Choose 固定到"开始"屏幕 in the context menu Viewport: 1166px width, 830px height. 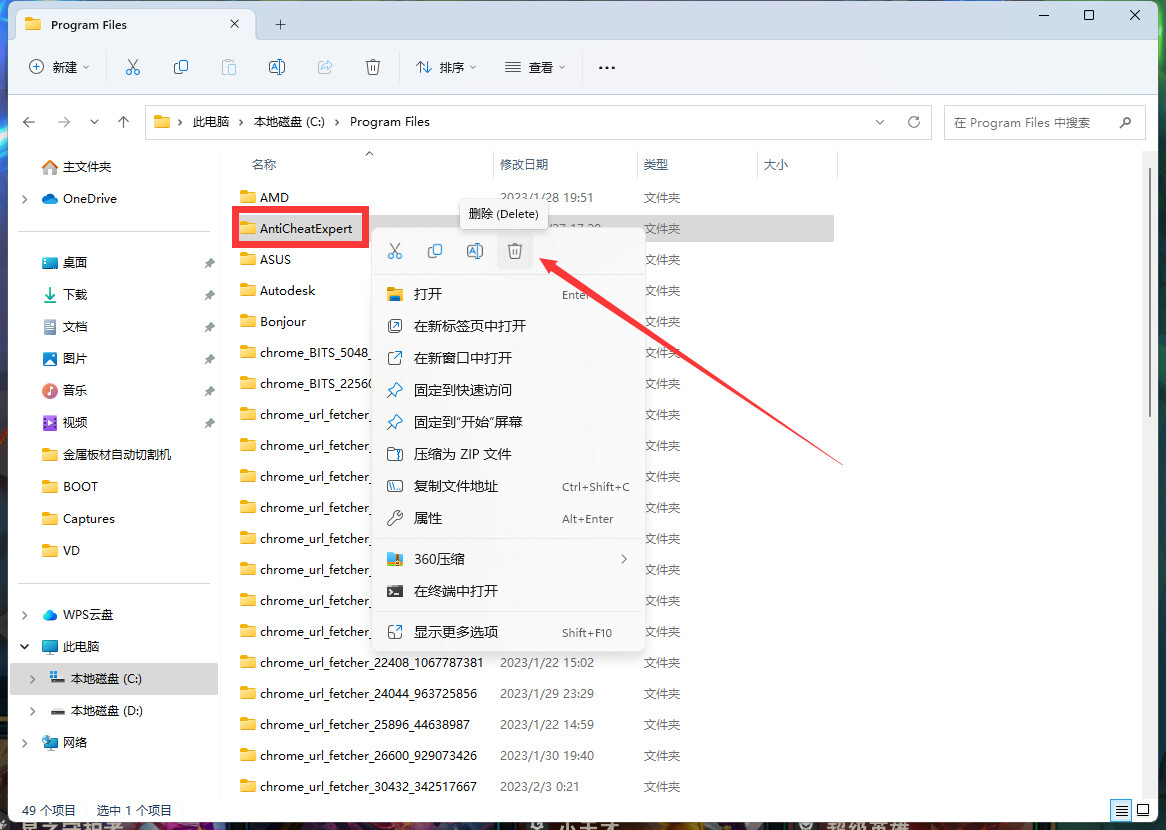tap(507, 422)
